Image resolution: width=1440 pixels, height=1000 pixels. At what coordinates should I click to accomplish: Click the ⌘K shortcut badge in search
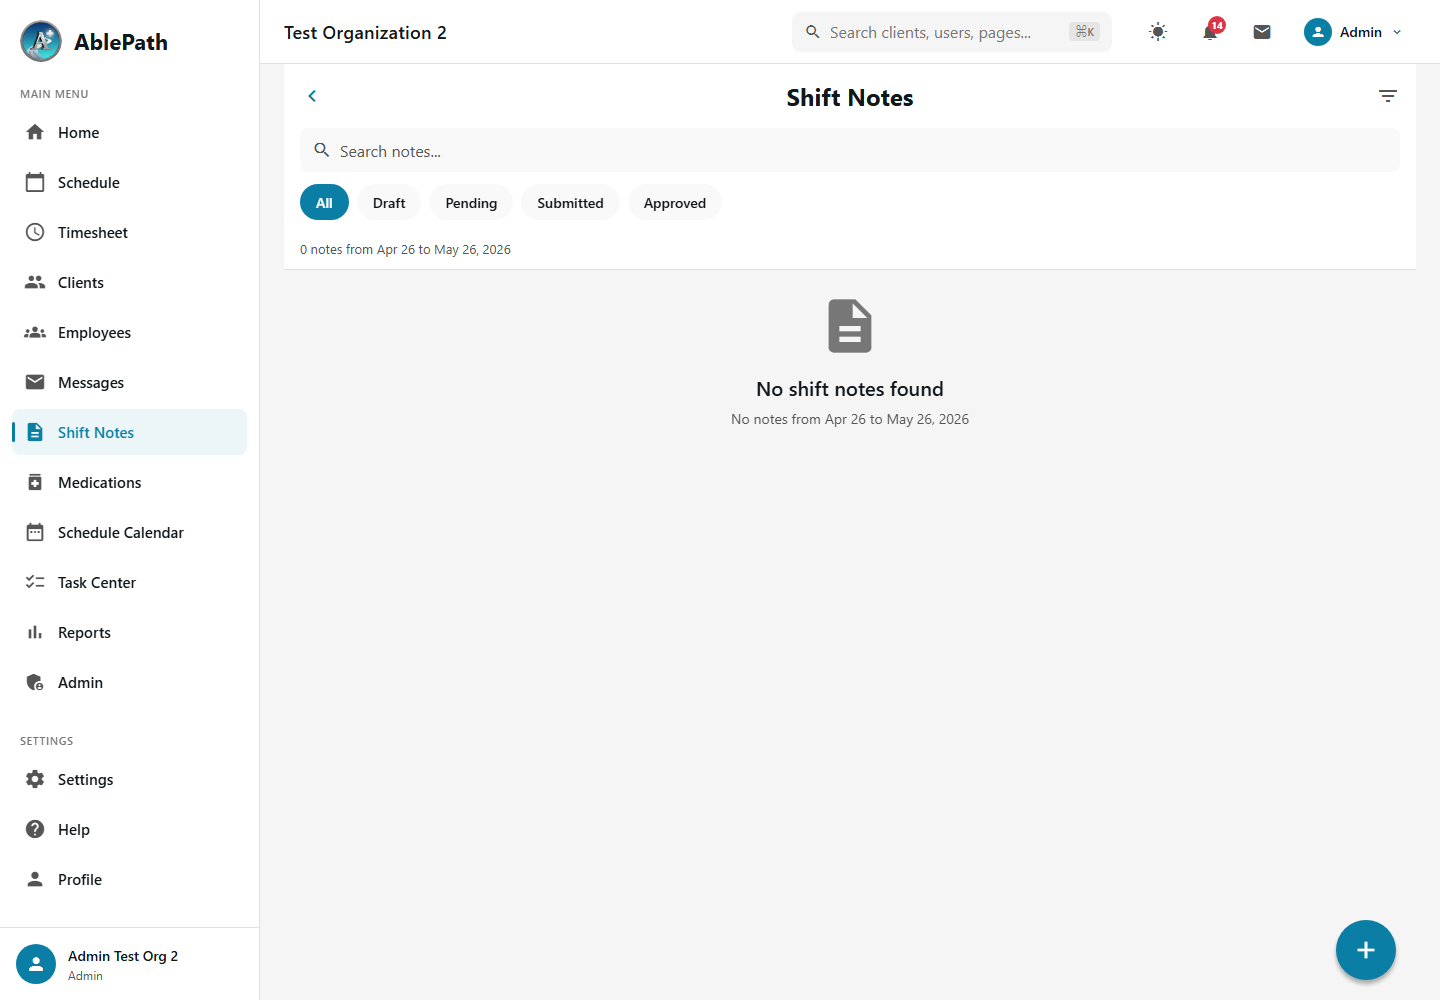click(x=1084, y=32)
